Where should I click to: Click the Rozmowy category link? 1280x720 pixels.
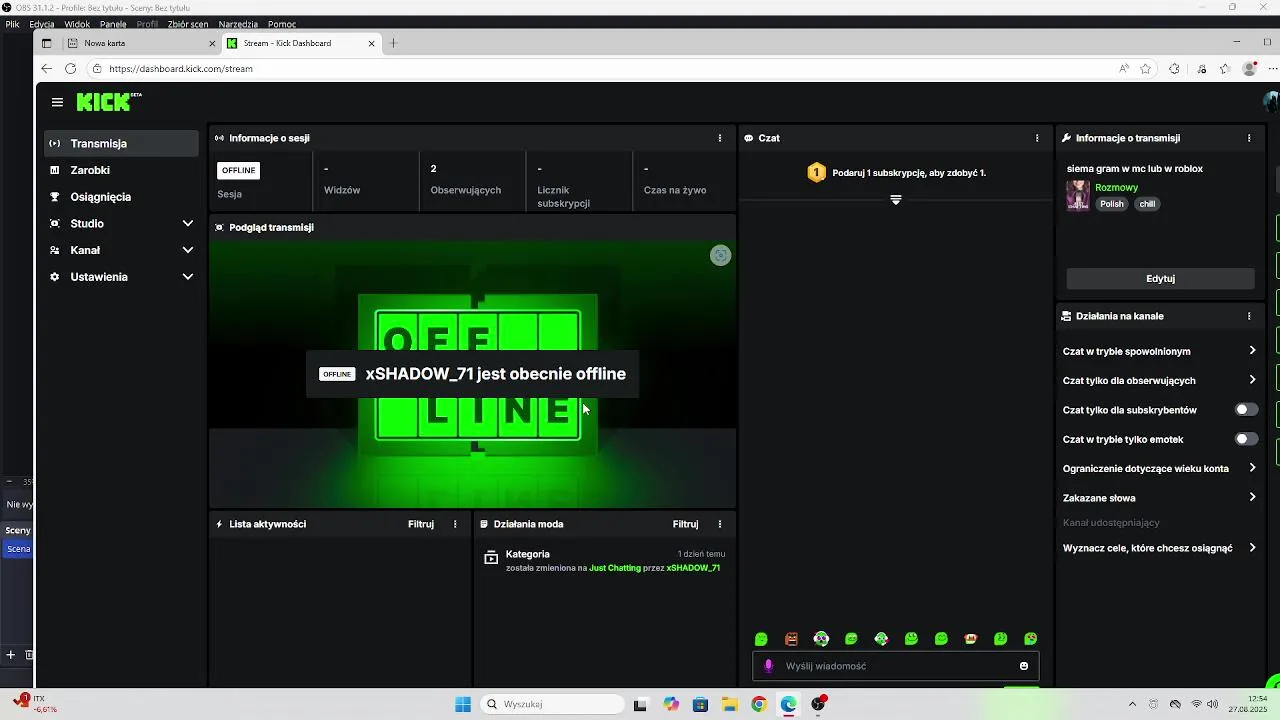click(x=1116, y=187)
